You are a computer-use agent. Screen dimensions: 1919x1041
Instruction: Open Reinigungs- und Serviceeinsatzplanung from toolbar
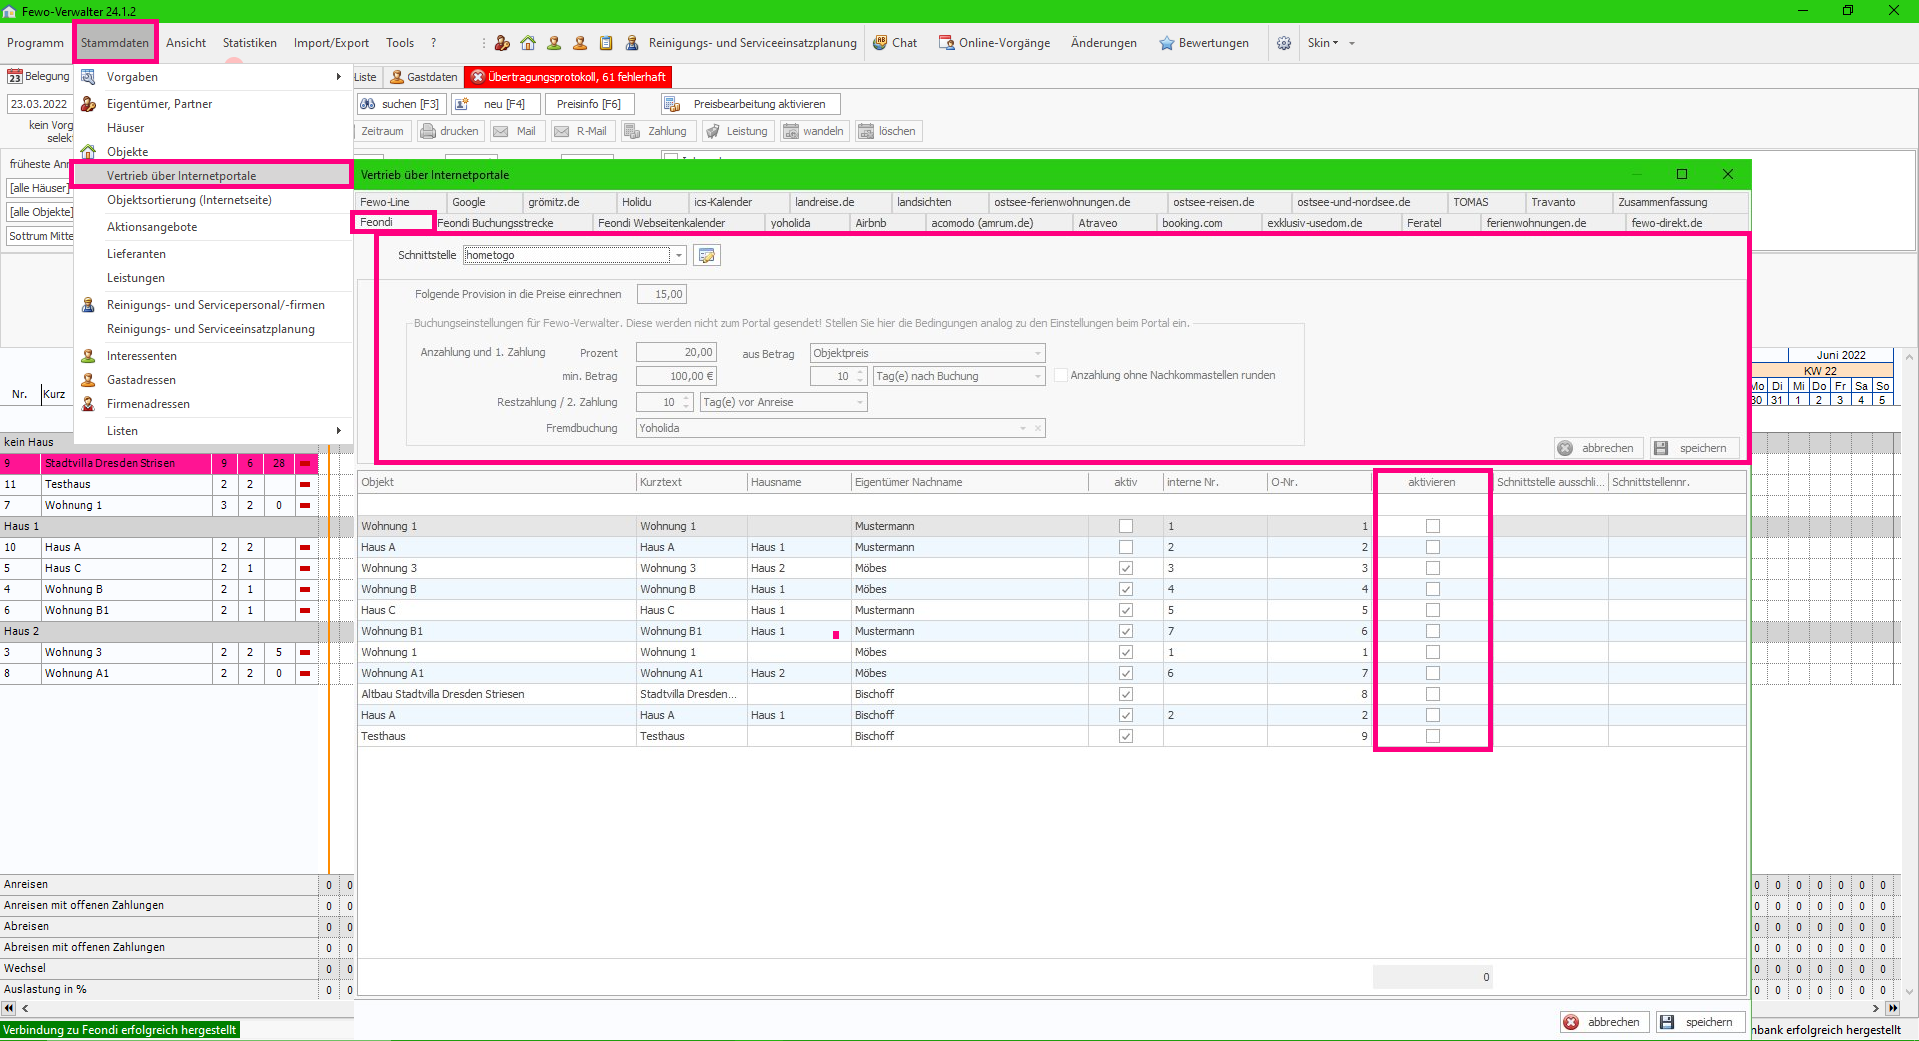click(741, 43)
